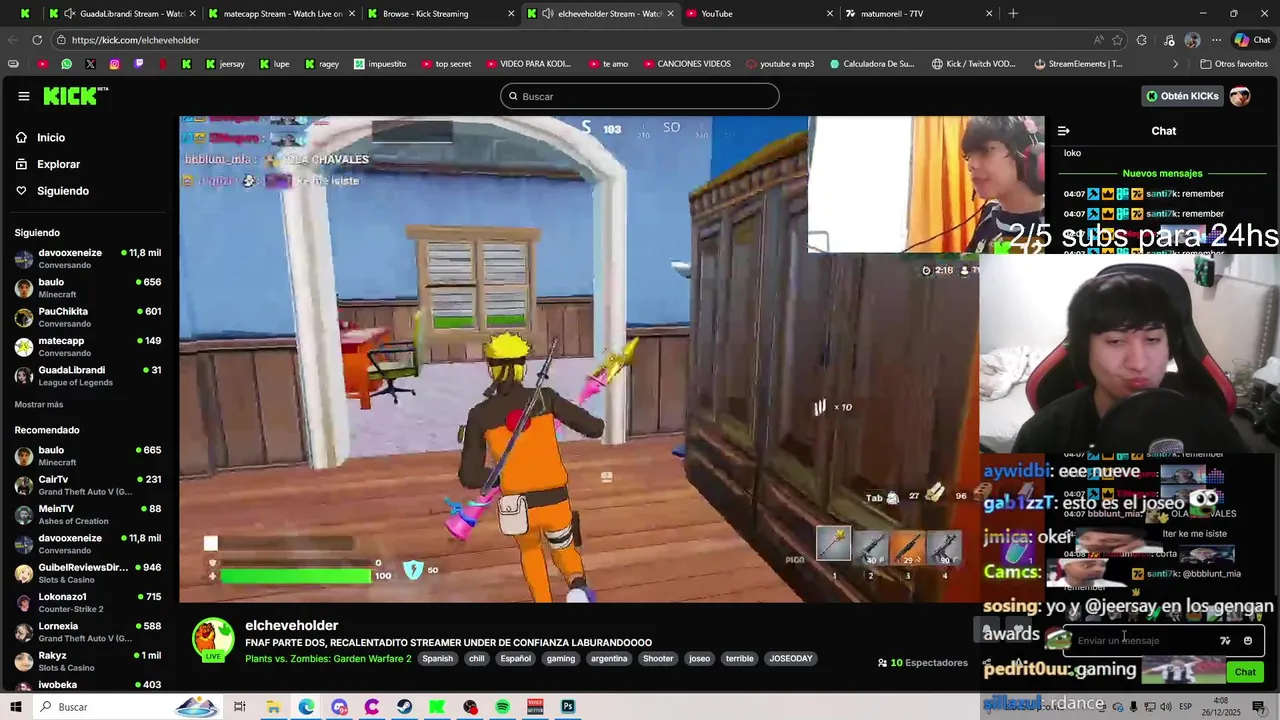Select the joseo tag

(x=700, y=659)
